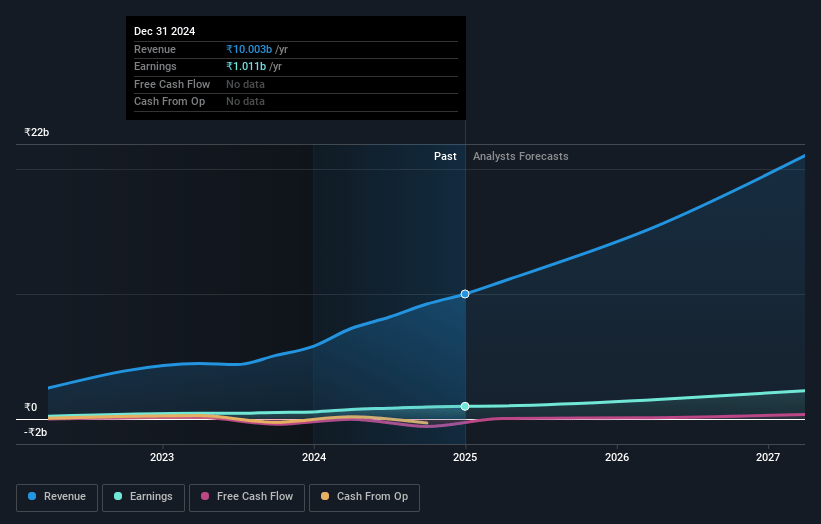The image size is (821, 524).
Task: Click the Dec 31 2024 tooltip date
Action: (164, 31)
